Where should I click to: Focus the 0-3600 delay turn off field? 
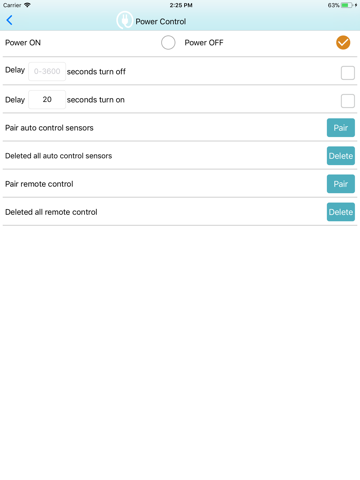47,71
